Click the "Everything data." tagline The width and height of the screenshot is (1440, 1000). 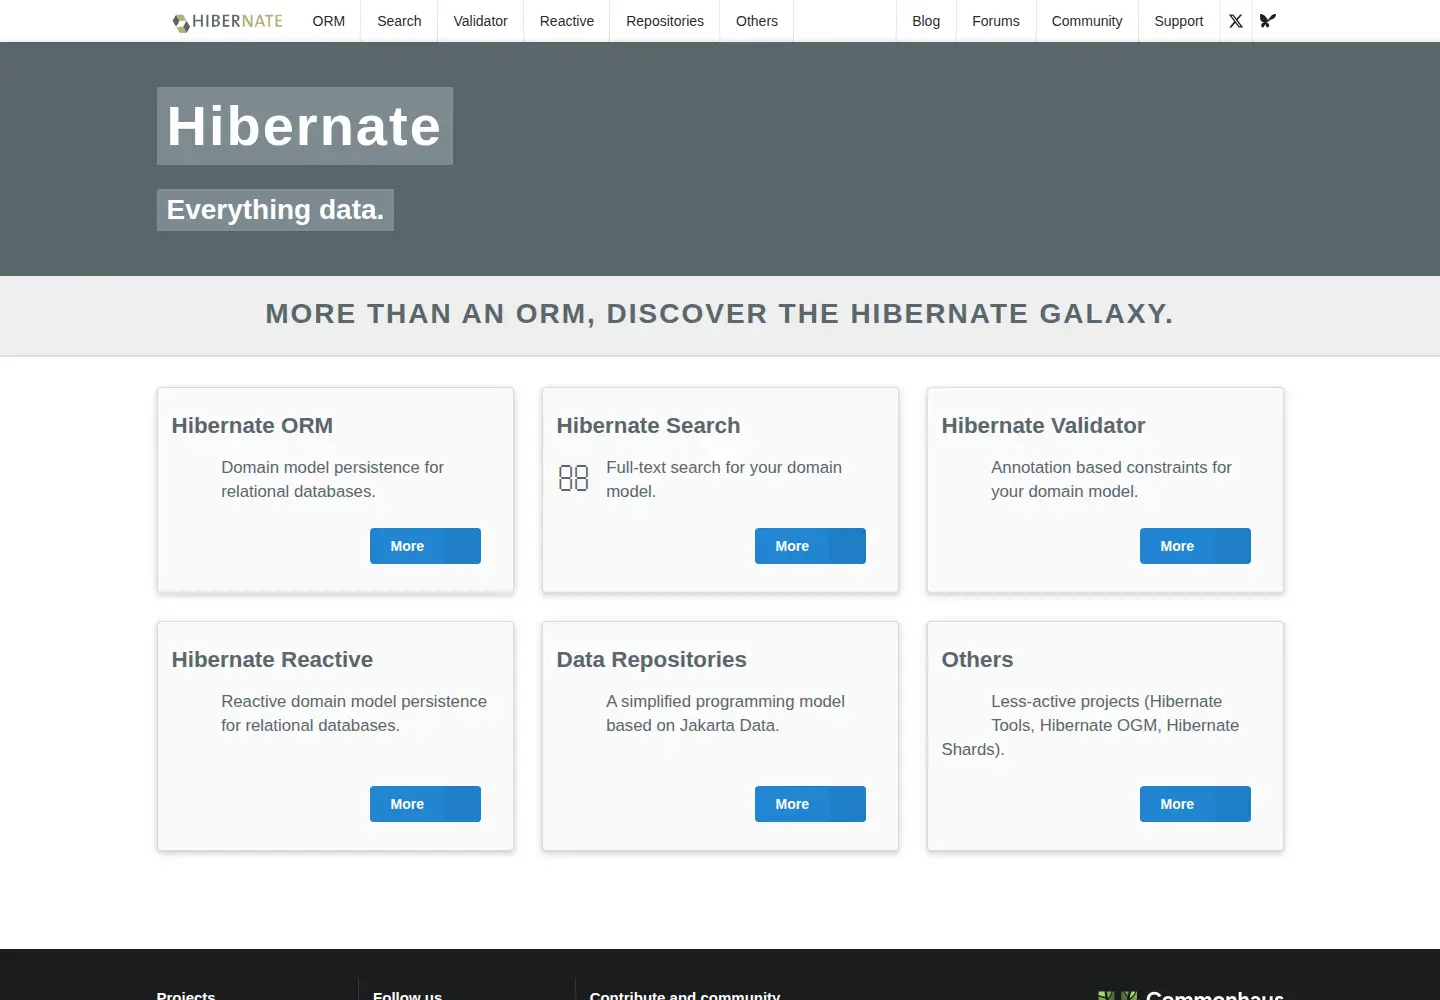pyautogui.click(x=275, y=210)
